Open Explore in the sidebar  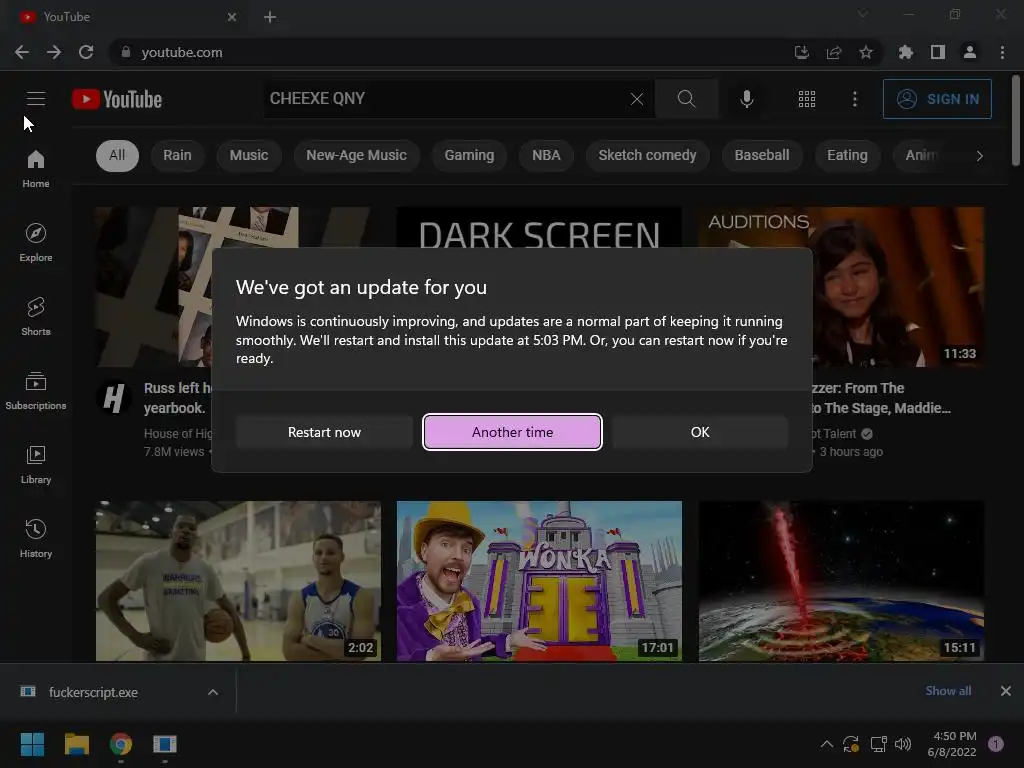[x=36, y=242]
